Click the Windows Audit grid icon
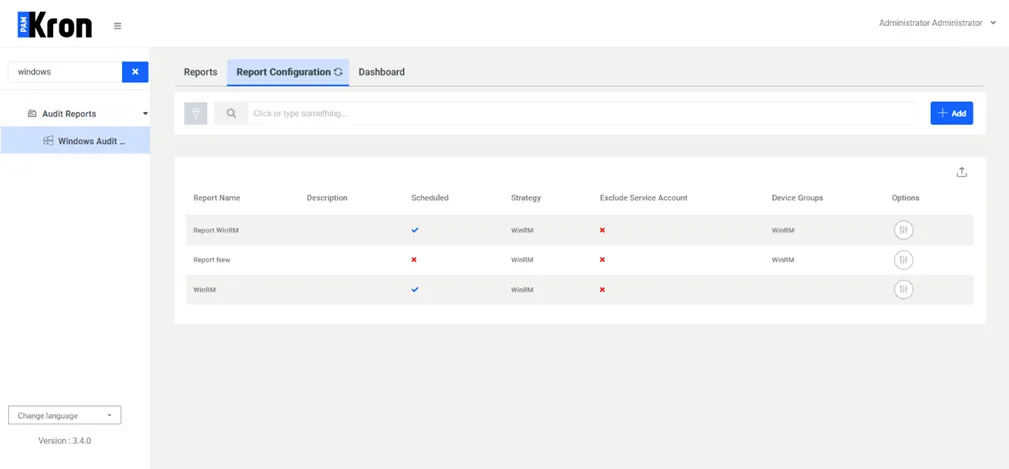 (48, 141)
